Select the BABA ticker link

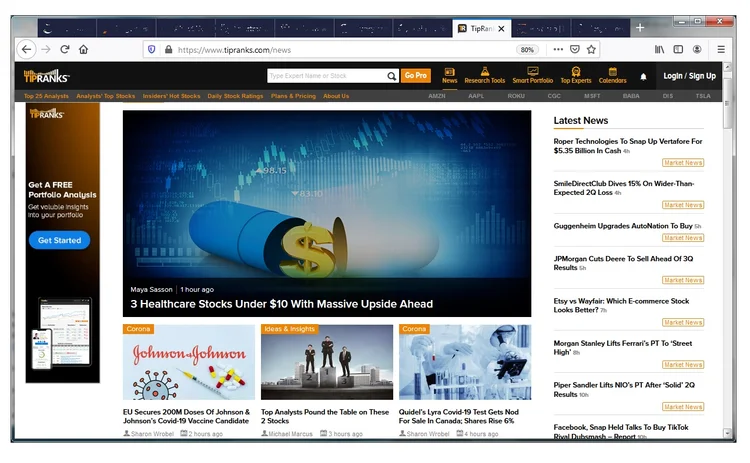click(x=631, y=96)
